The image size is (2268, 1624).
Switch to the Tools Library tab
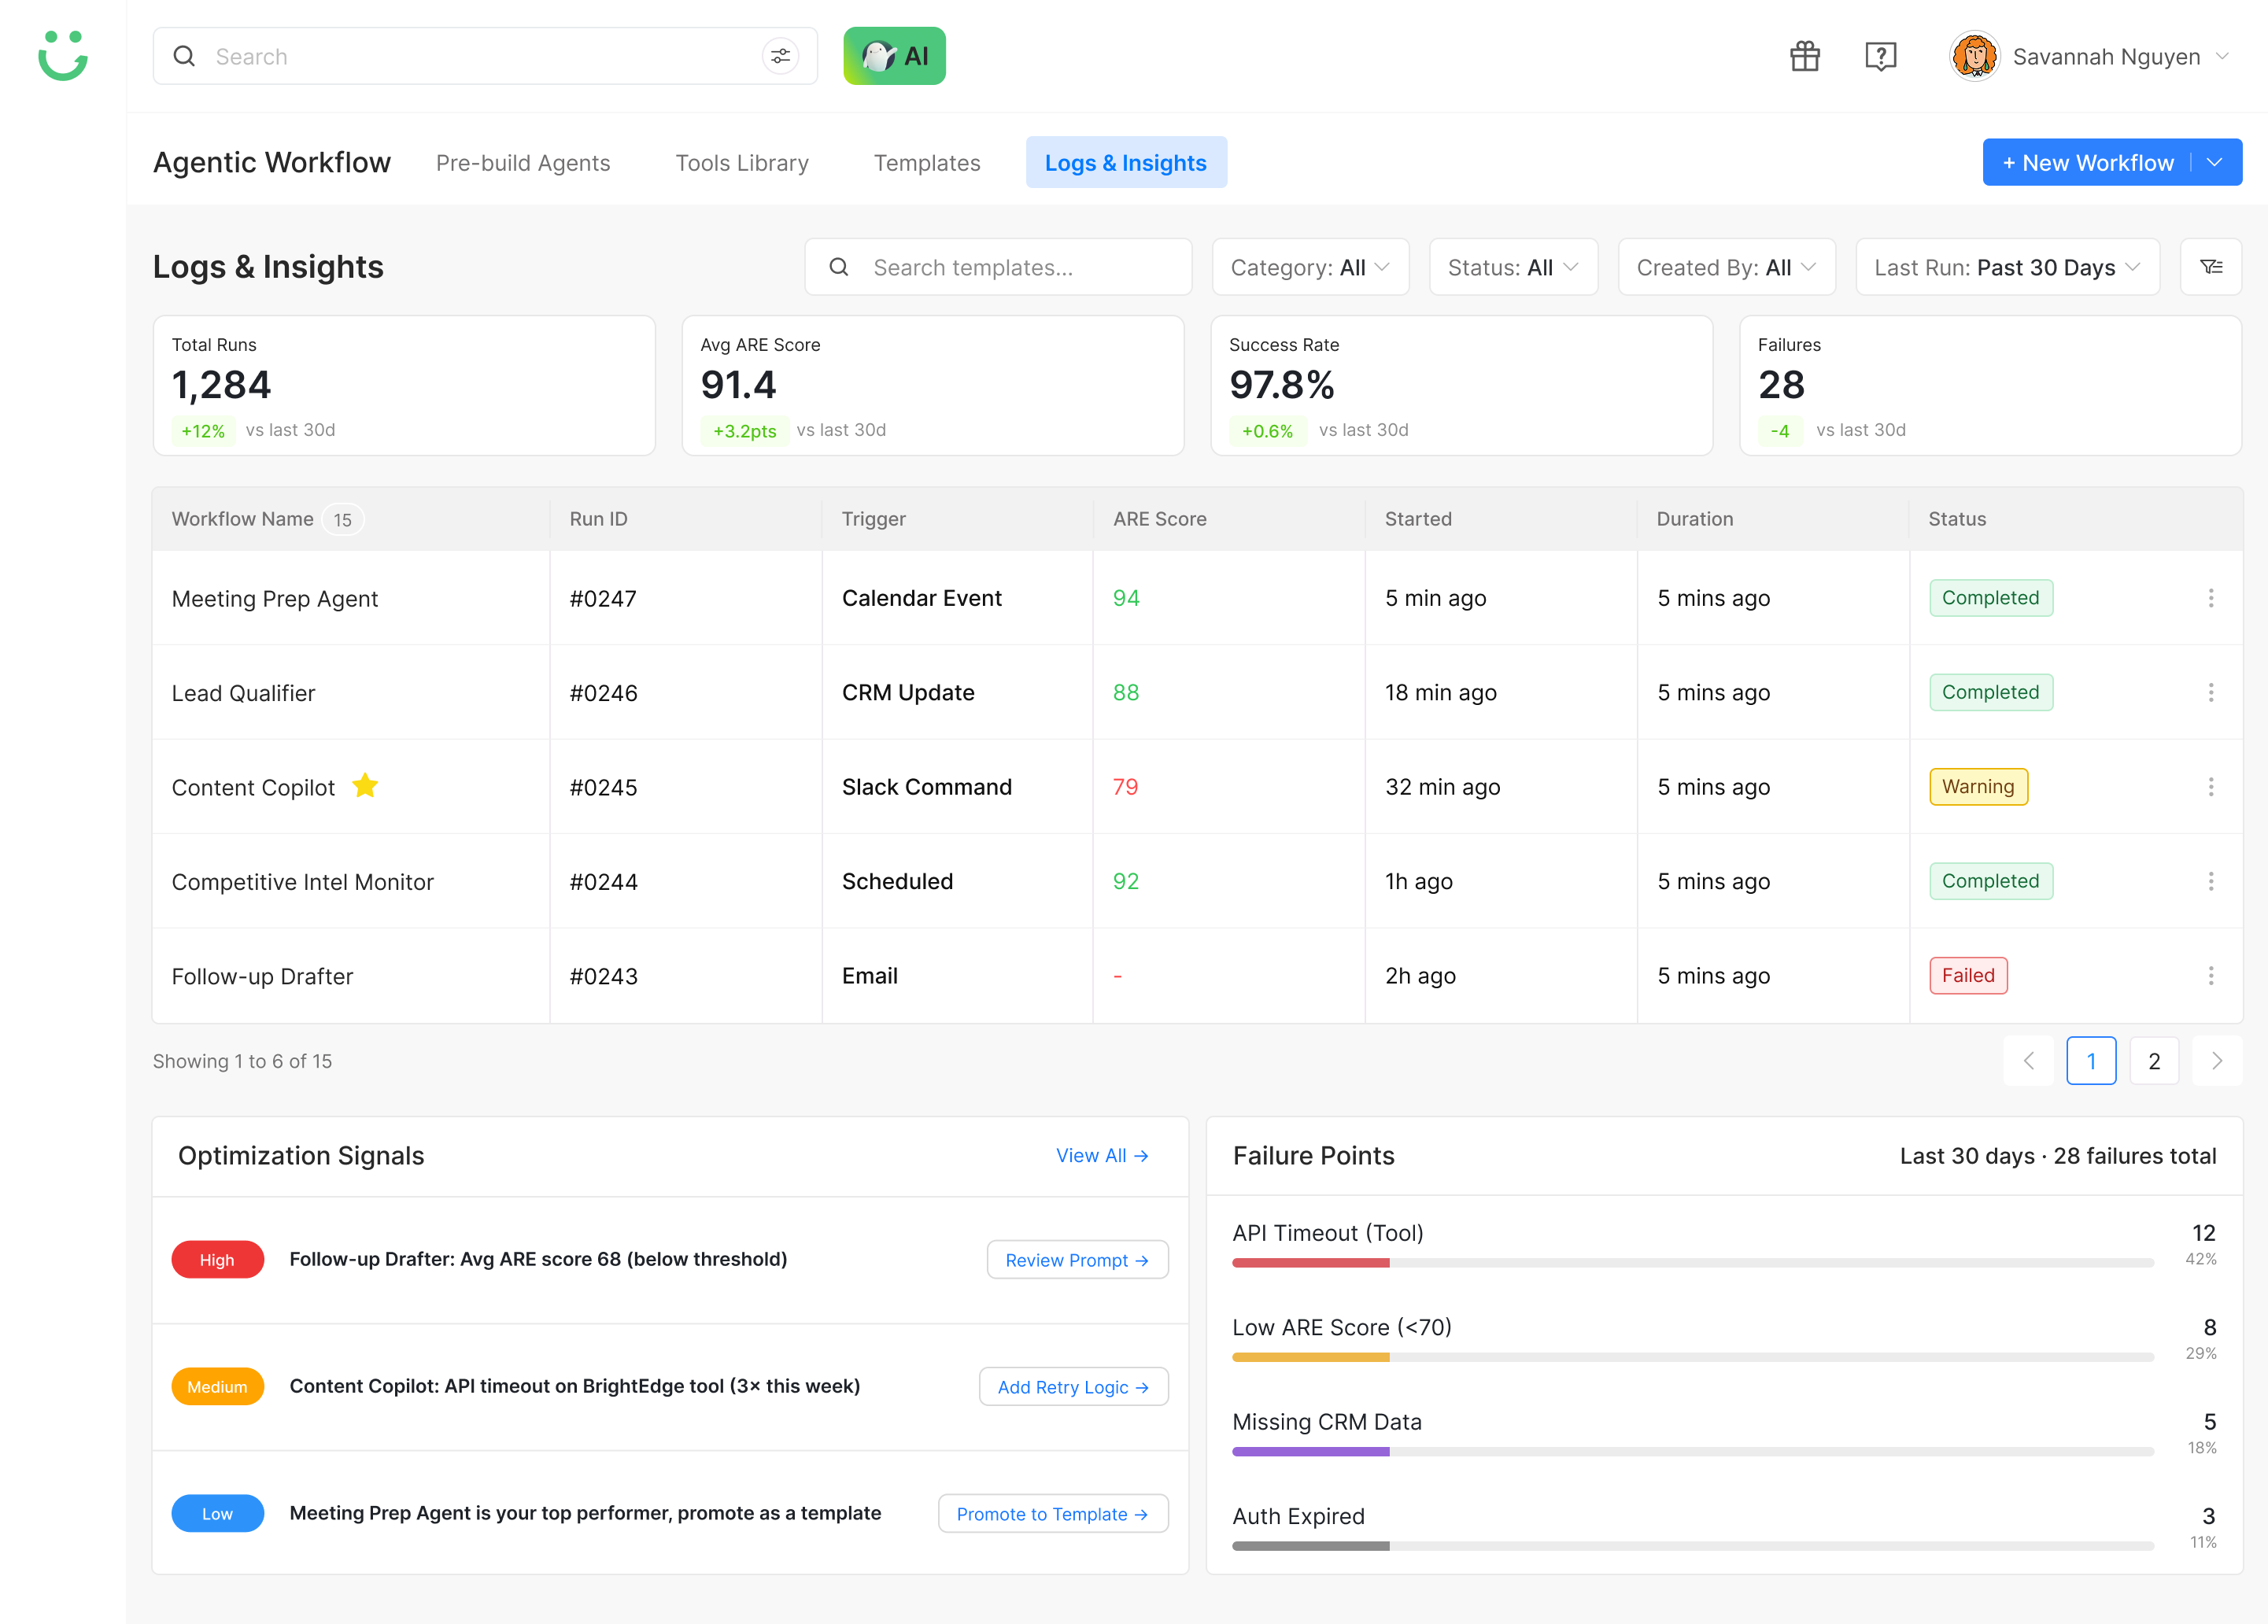pos(742,163)
